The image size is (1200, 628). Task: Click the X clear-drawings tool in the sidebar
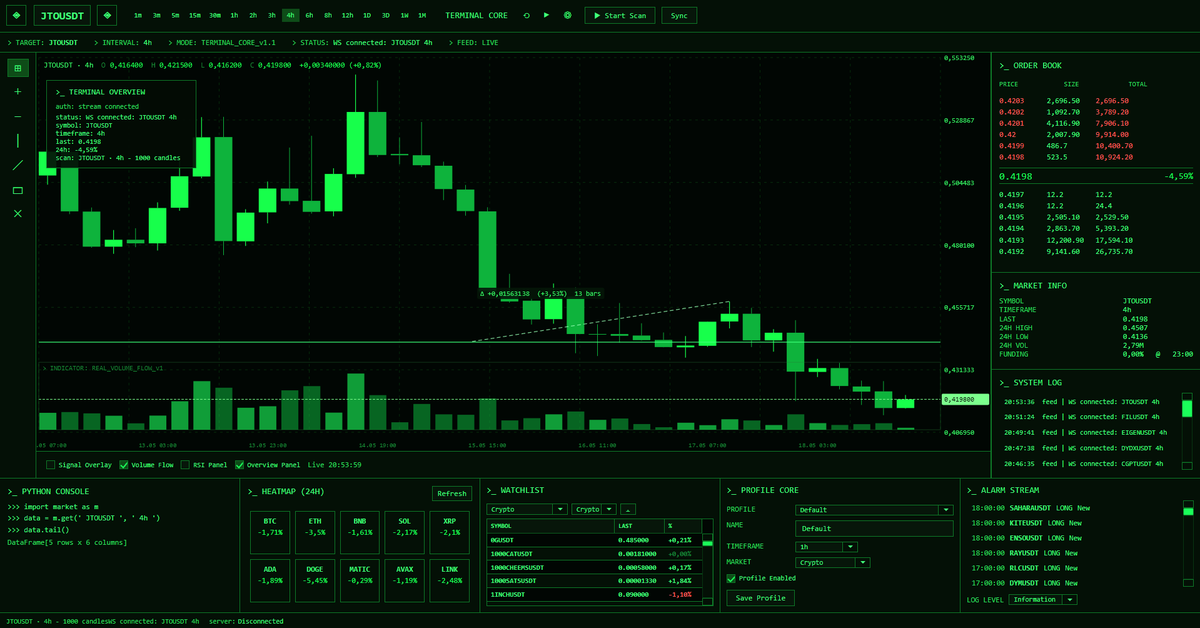18,213
